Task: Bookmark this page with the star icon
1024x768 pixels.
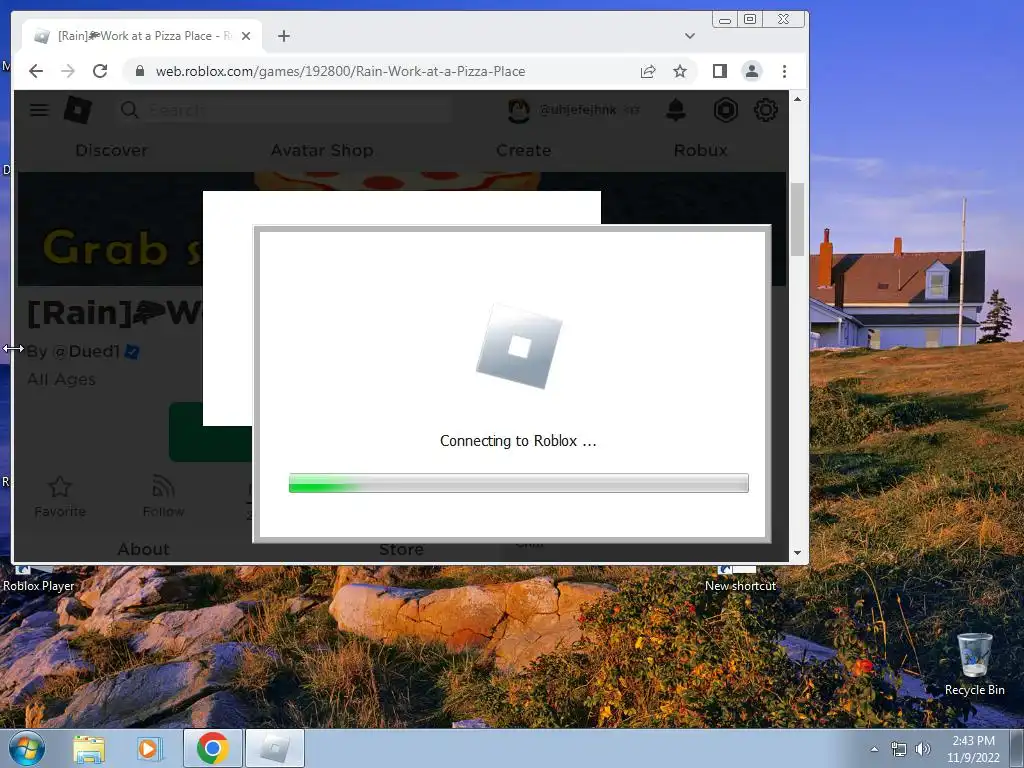Action: pyautogui.click(x=680, y=71)
